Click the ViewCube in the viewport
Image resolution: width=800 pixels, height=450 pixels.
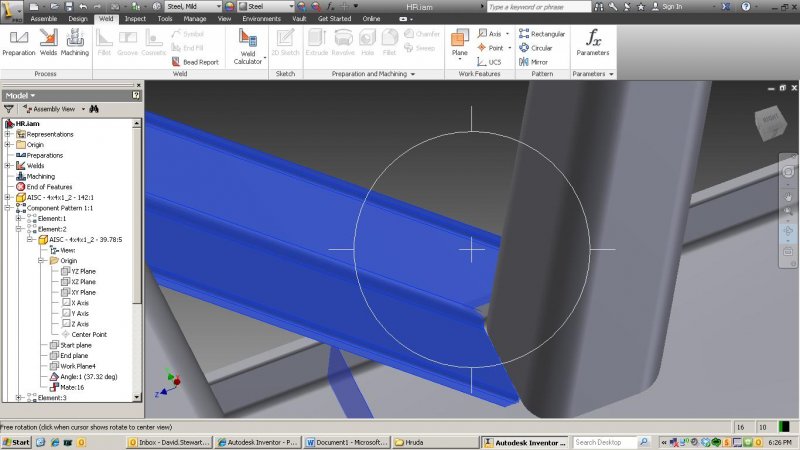click(770, 123)
